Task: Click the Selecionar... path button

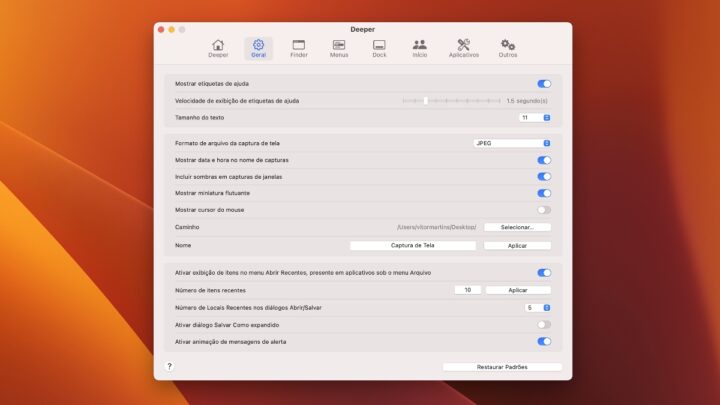Action: coord(517,227)
